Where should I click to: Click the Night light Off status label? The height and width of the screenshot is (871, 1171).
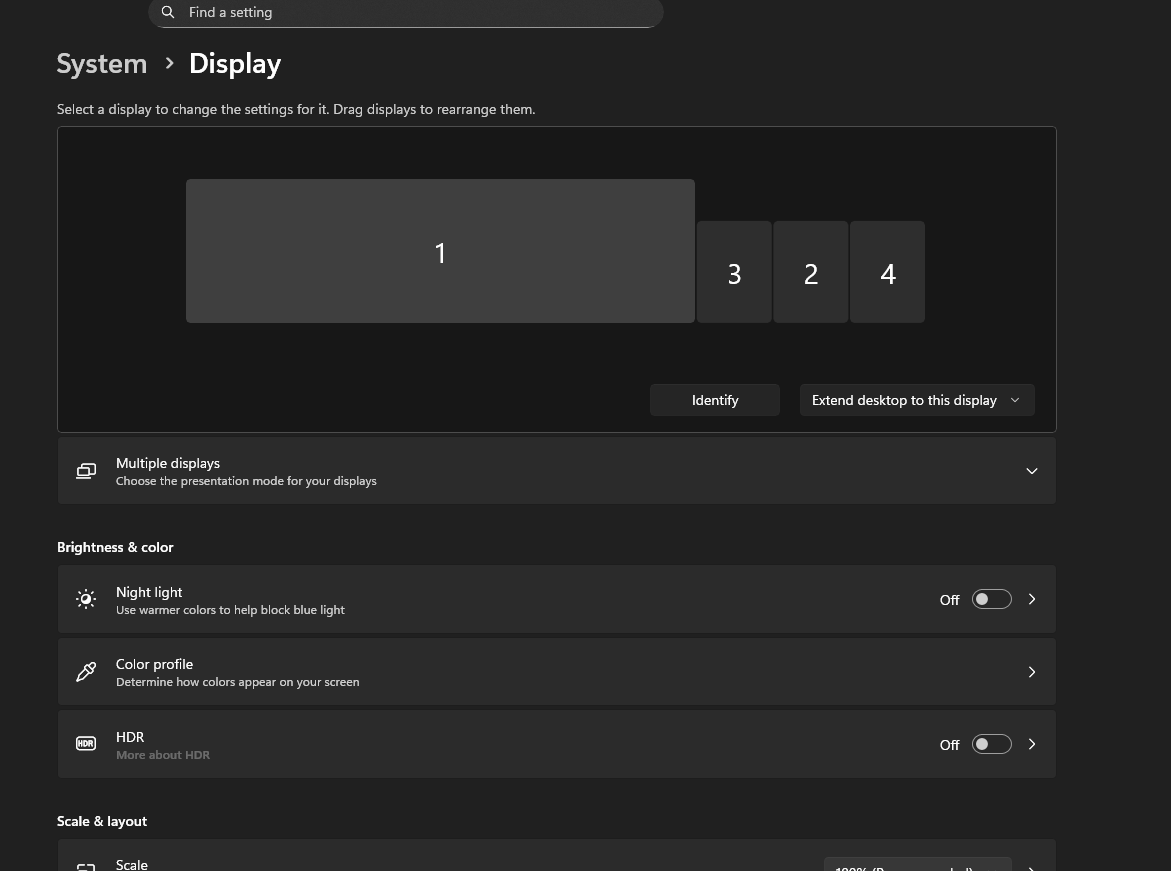coord(949,600)
